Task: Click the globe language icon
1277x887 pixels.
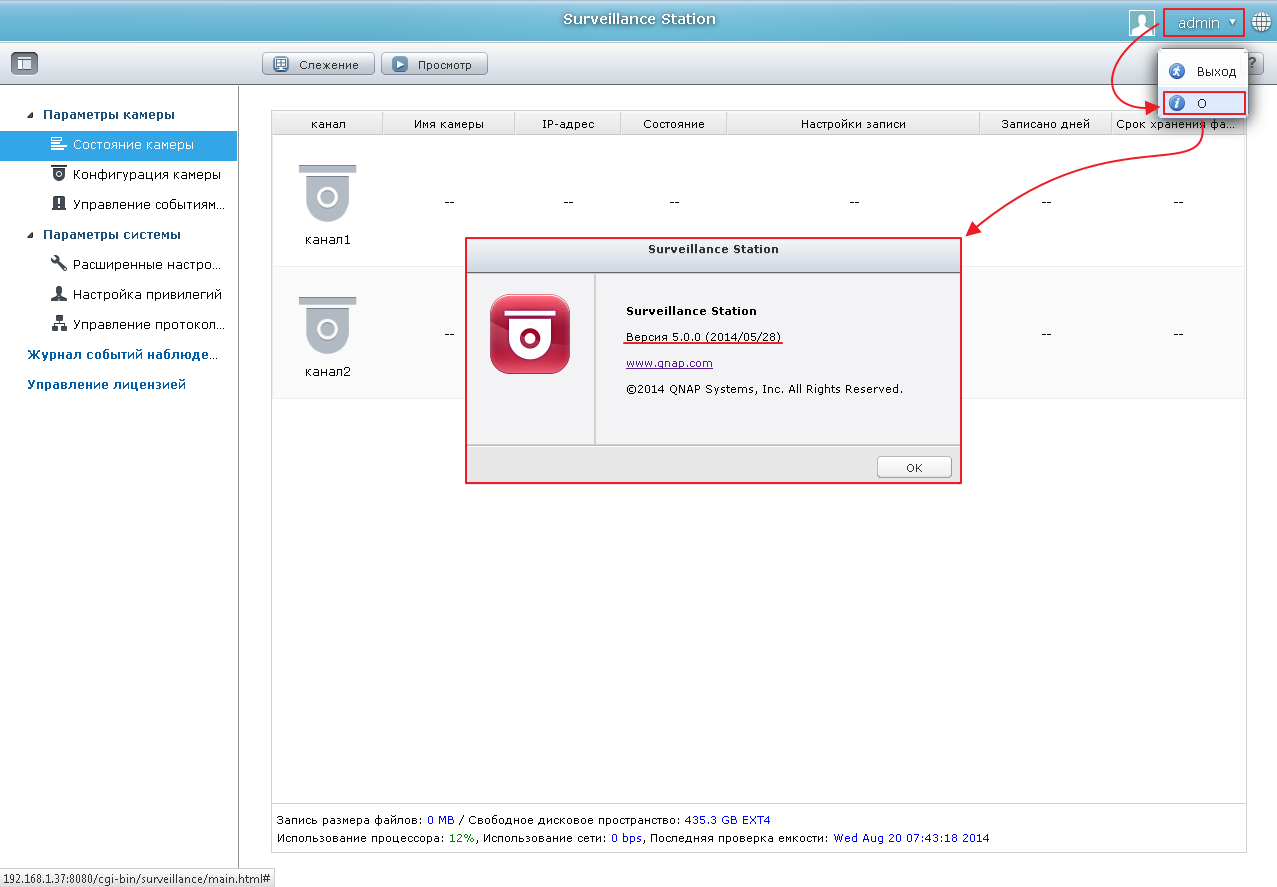Action: [1261, 22]
